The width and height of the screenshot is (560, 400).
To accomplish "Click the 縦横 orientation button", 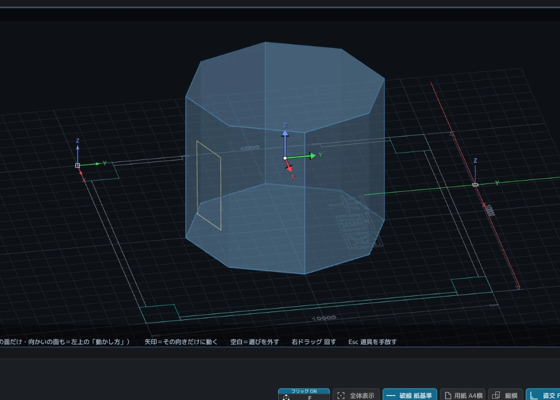I will point(505,395).
